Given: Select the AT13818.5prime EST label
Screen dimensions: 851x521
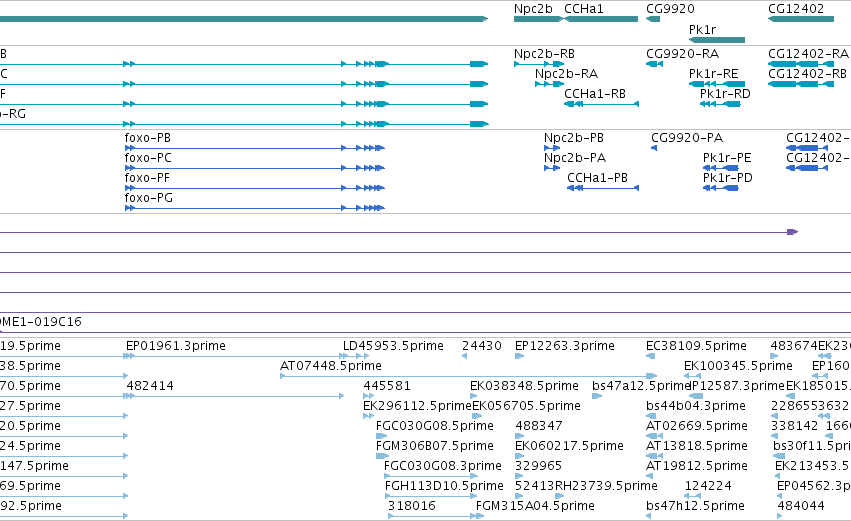Looking at the screenshot, I should (697, 447).
